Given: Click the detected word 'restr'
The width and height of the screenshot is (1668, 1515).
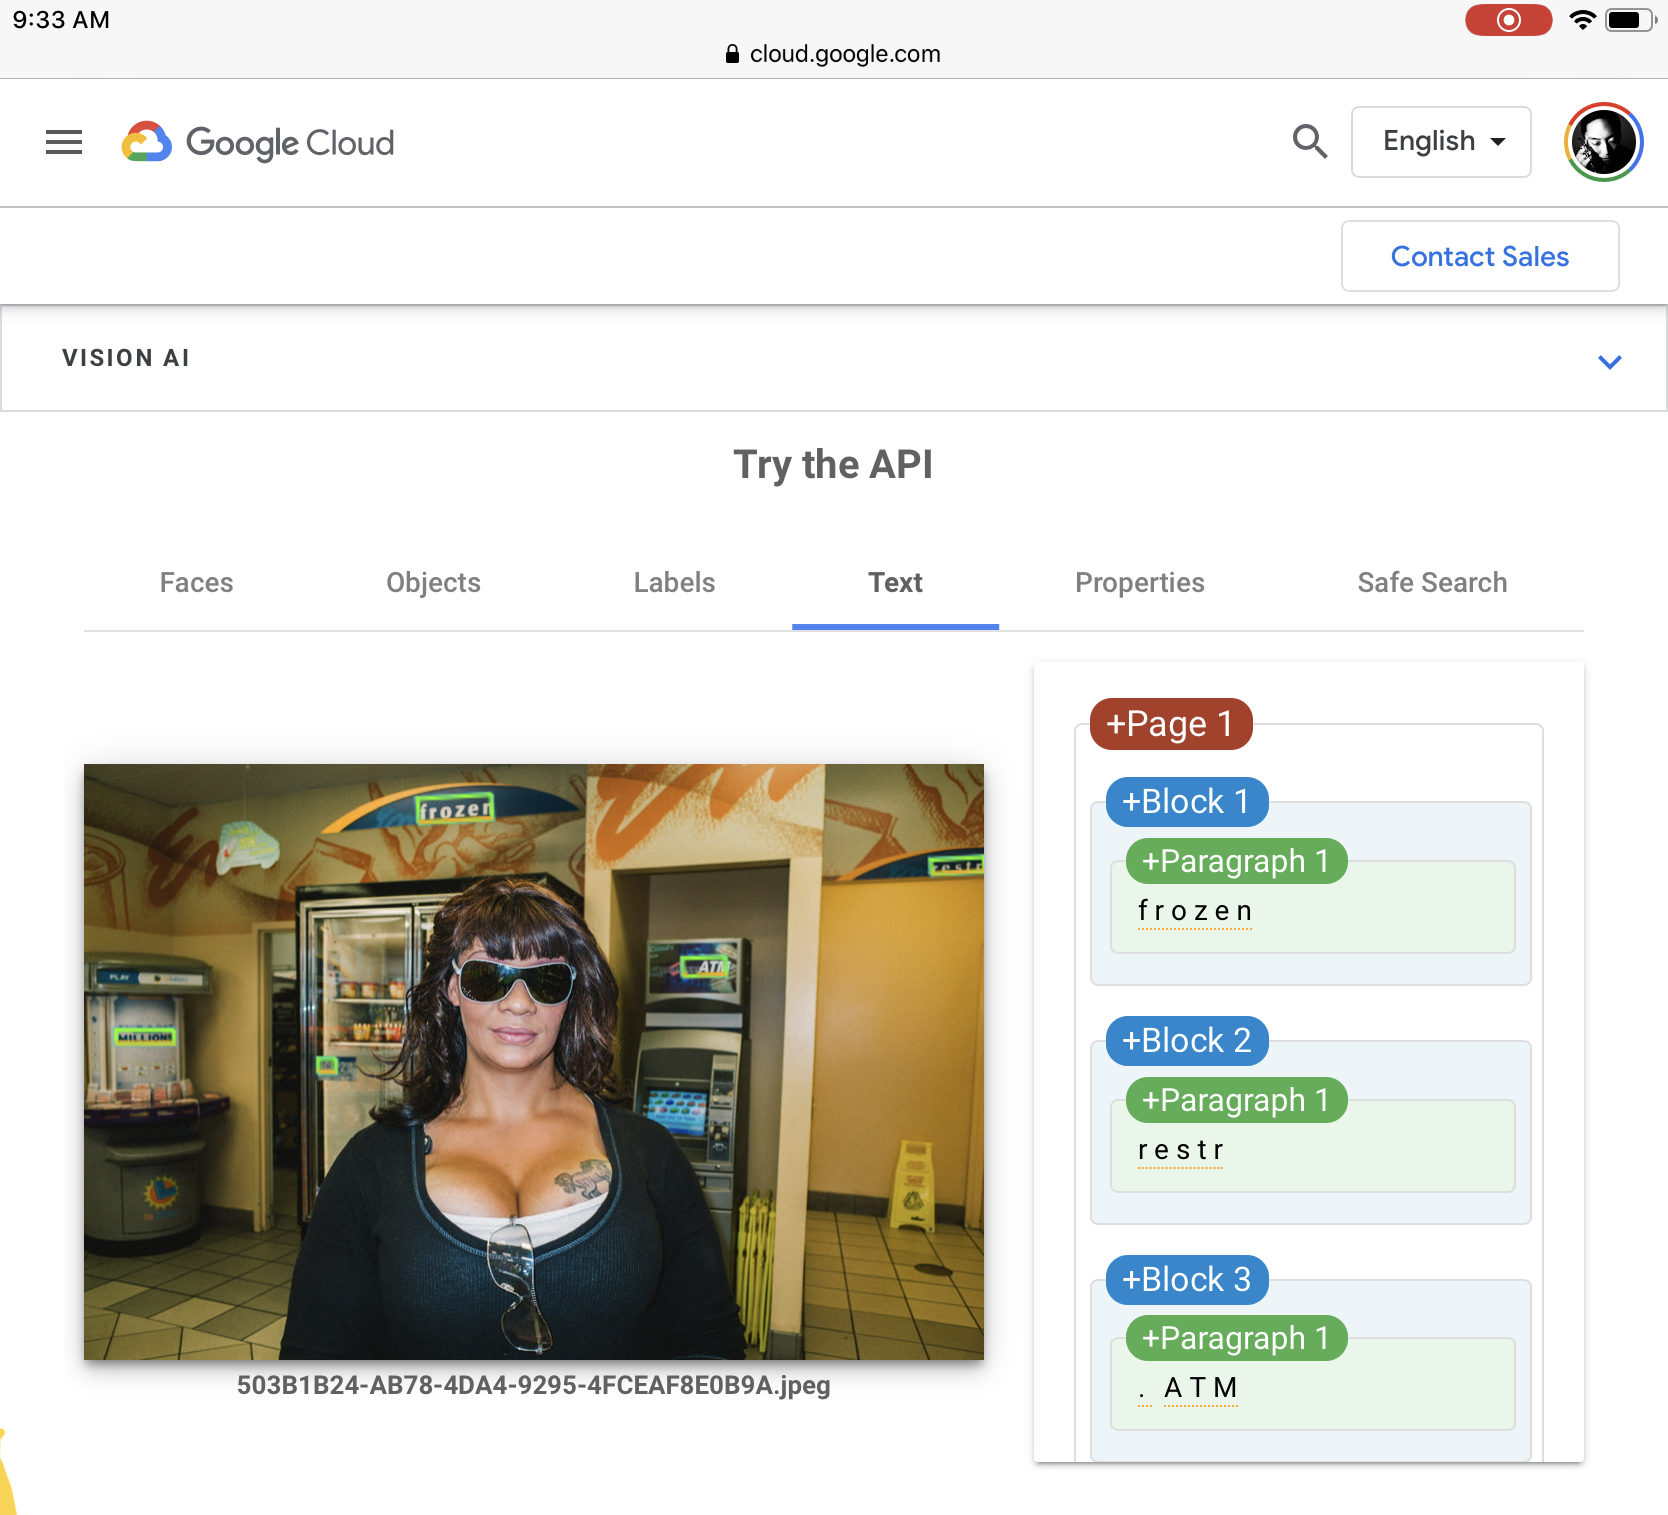Looking at the screenshot, I should pyautogui.click(x=1181, y=1150).
